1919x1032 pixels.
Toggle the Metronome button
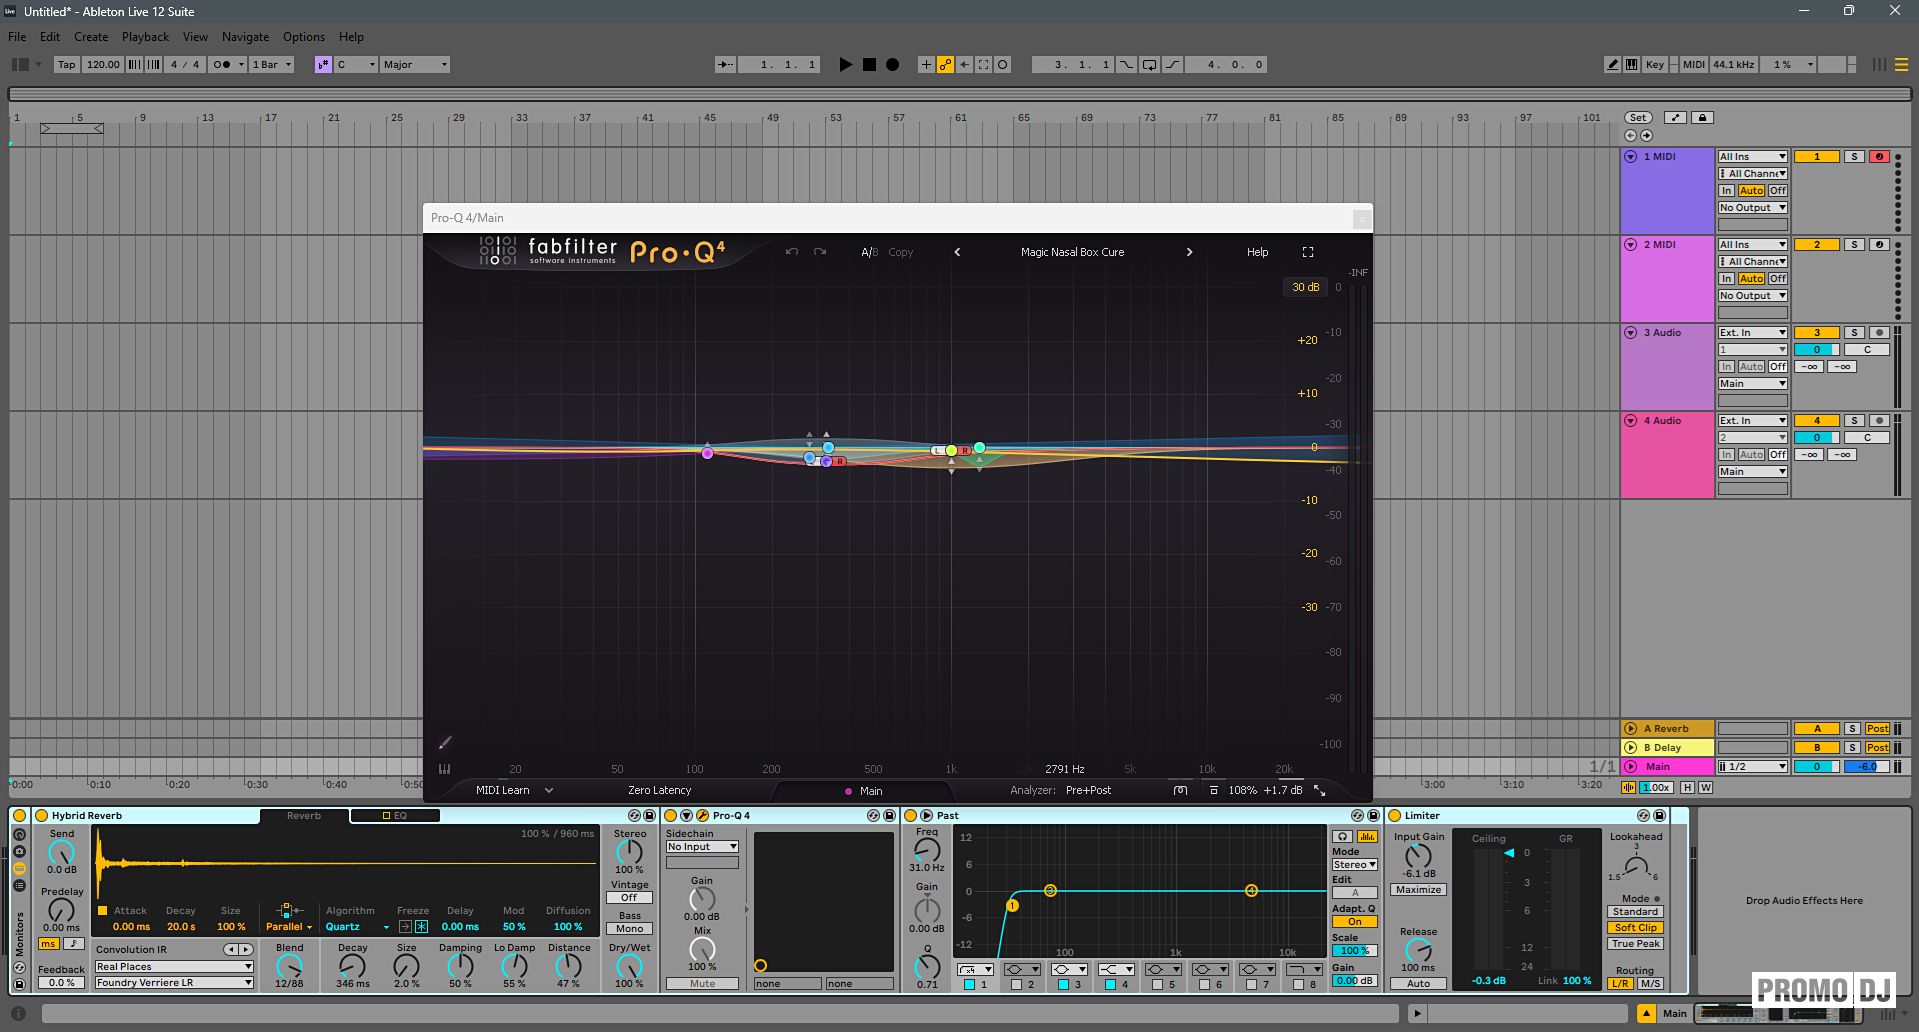tap(222, 64)
